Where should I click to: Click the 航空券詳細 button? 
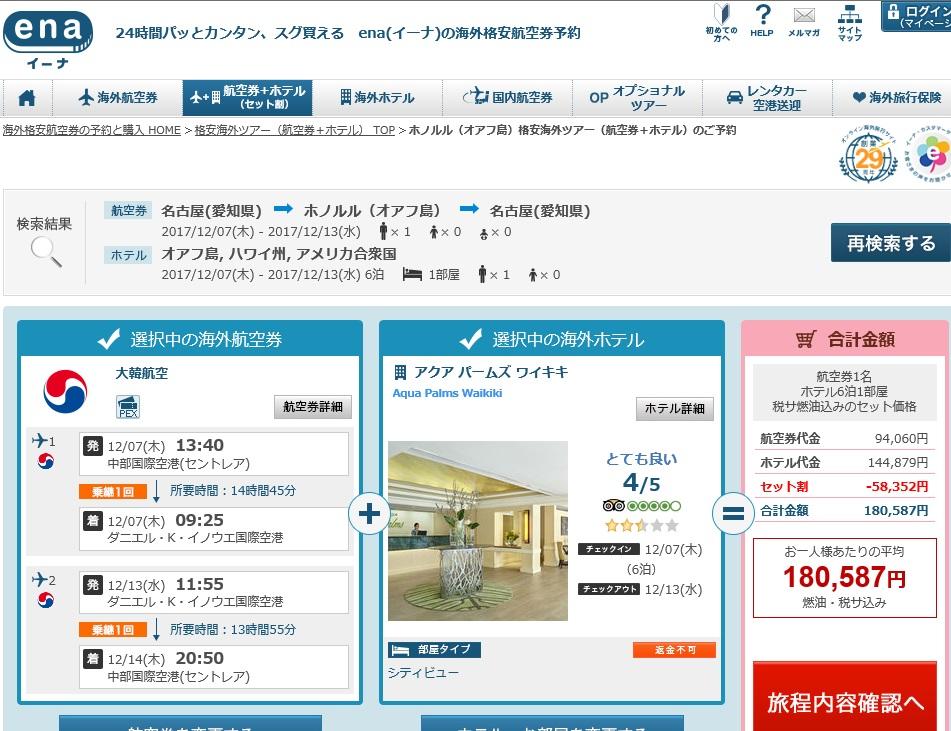313,407
